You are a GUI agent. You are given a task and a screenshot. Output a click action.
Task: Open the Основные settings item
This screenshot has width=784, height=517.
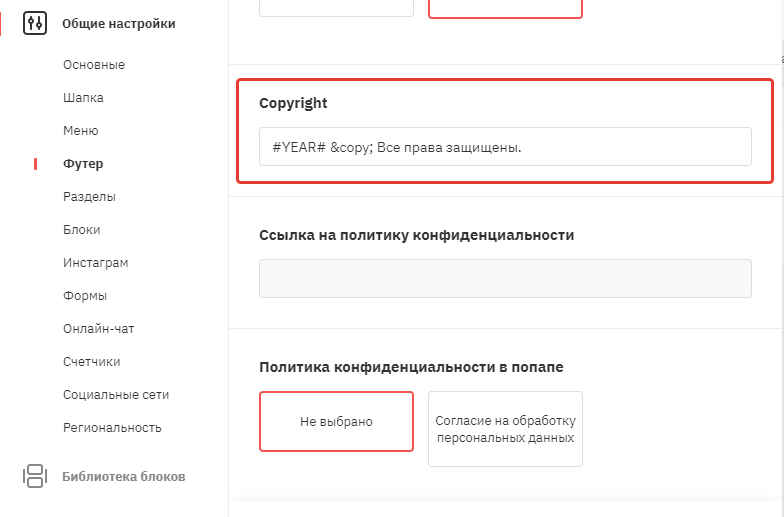click(94, 65)
